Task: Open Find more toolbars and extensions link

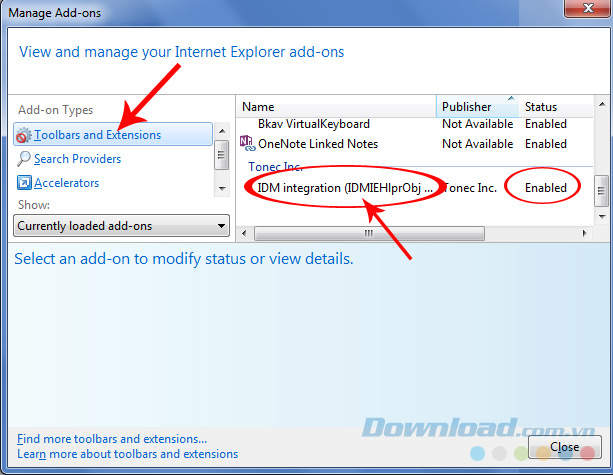Action: click(112, 439)
